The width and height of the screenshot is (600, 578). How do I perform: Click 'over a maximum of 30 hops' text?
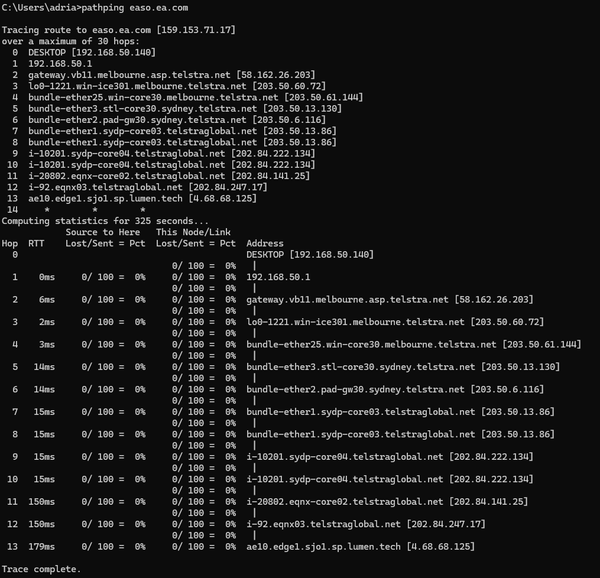[70, 41]
